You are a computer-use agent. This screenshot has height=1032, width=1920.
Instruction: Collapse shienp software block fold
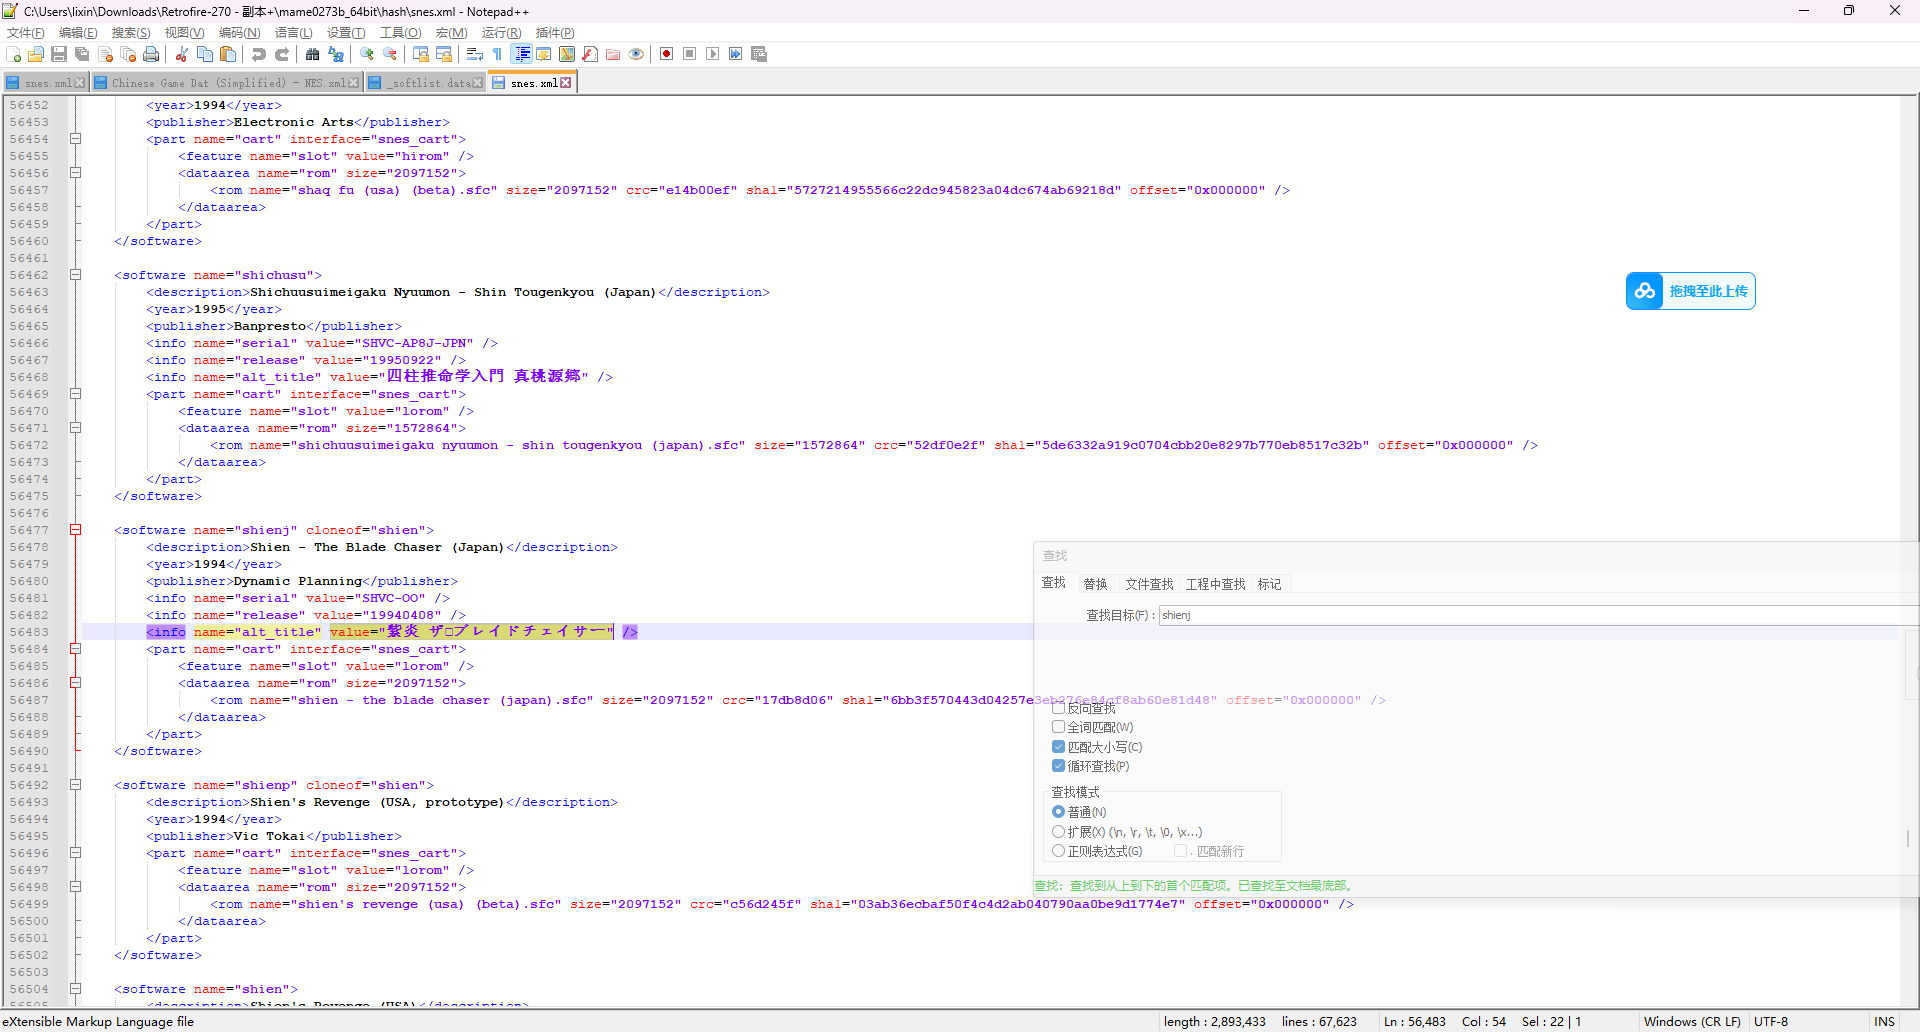click(75, 785)
